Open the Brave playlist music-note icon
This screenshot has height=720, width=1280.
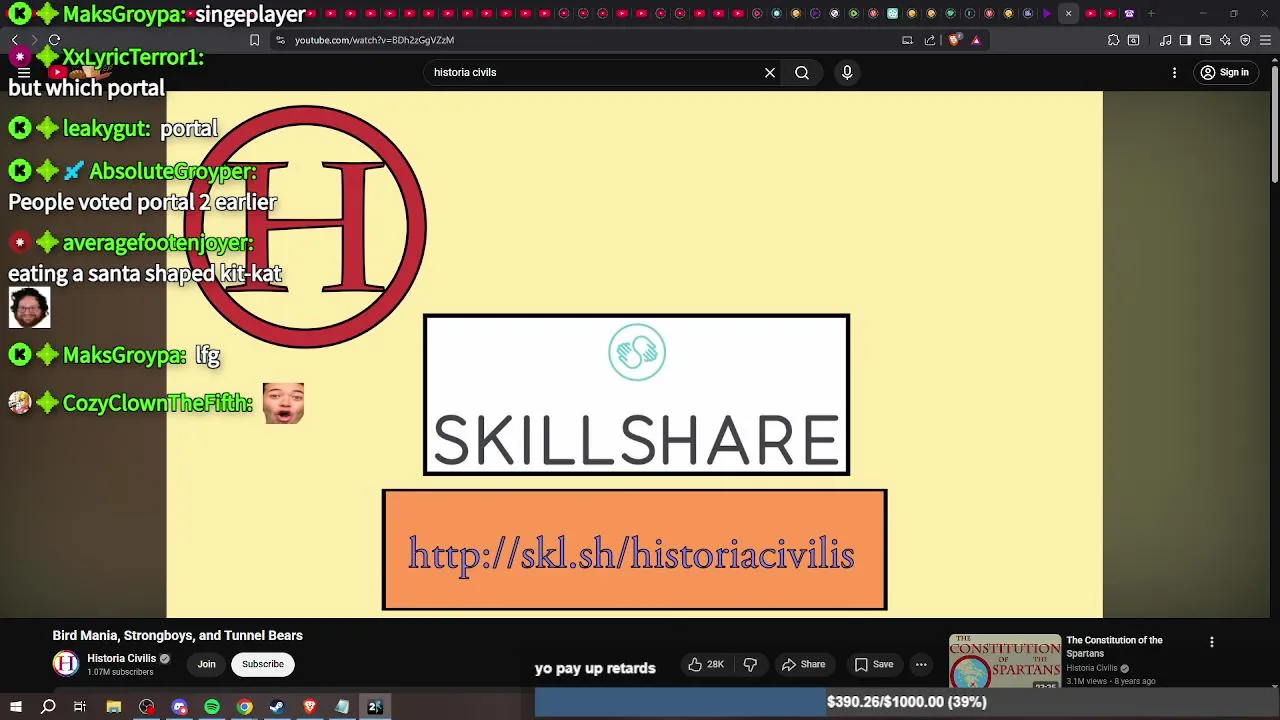pyautogui.click(x=1166, y=40)
